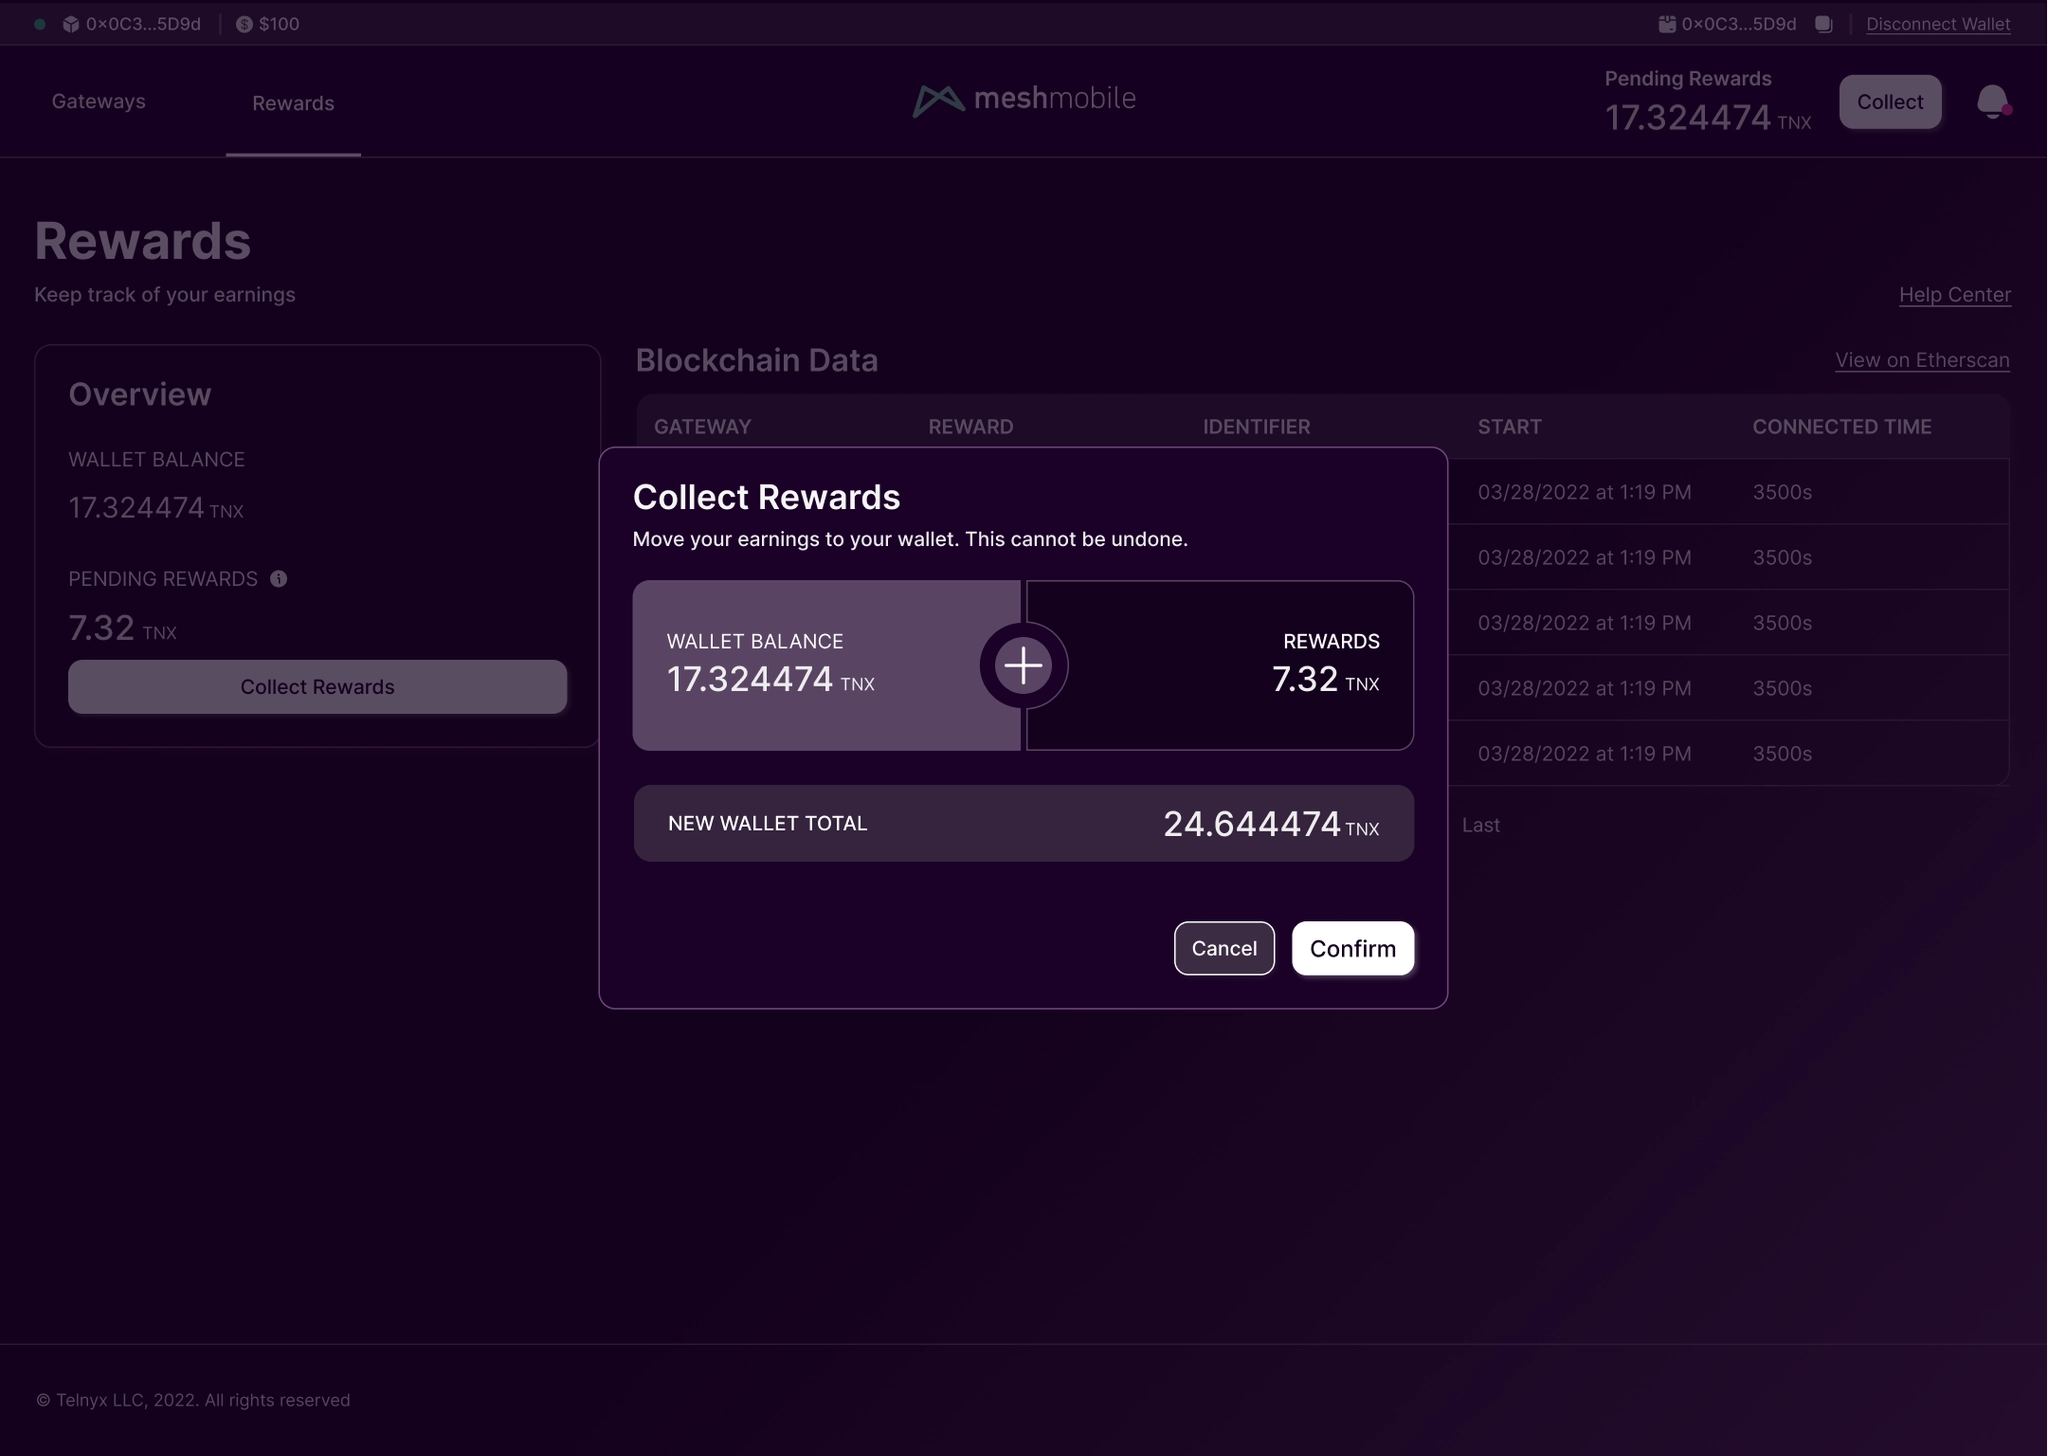
Task: Click the gateway cube icon at top left
Action: pyautogui.click(x=71, y=24)
